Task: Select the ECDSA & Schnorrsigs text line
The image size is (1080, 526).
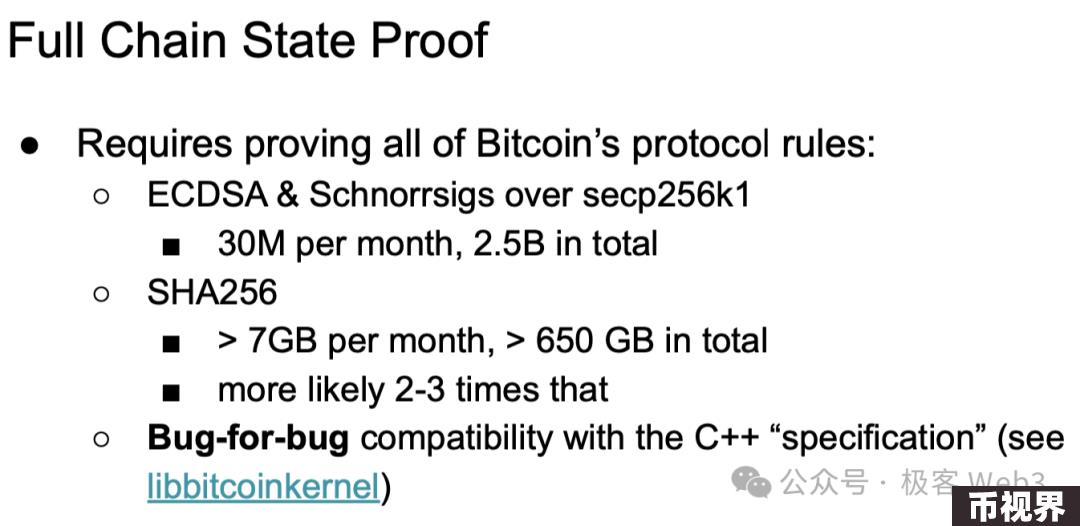Action: pyautogui.click(x=448, y=196)
